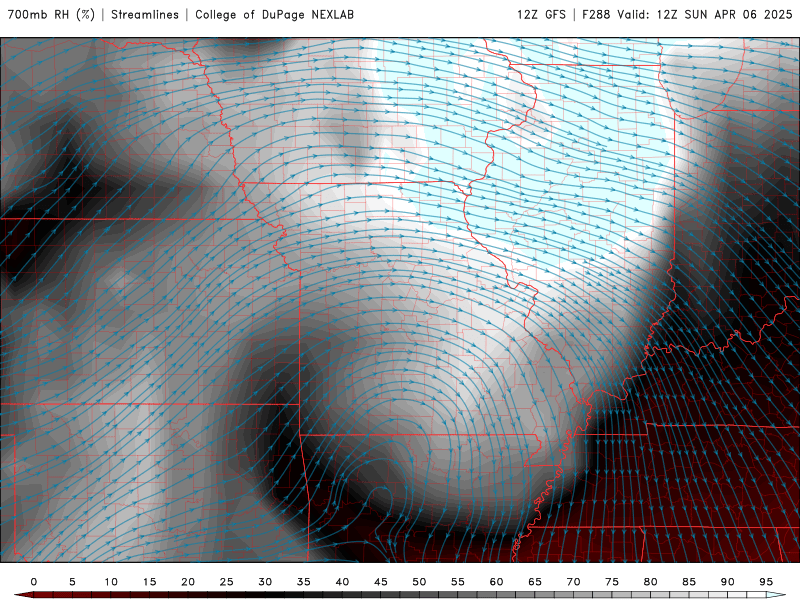Click the 'College of DuPage NEXLAB' text

pos(274,14)
